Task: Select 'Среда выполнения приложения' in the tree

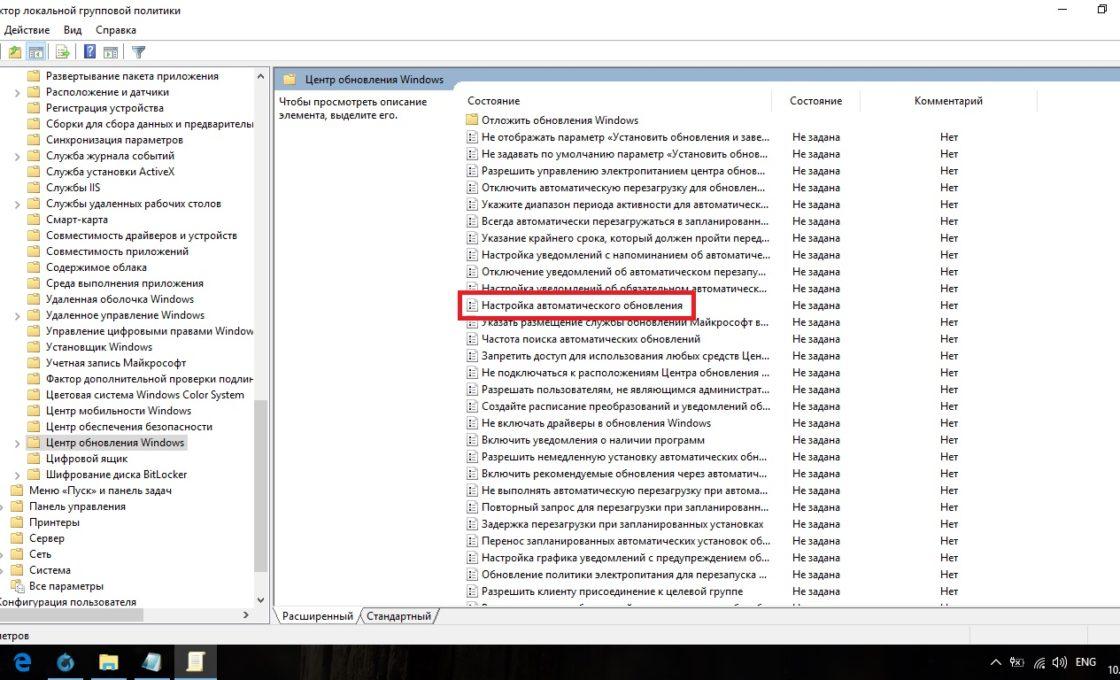Action: (124, 284)
